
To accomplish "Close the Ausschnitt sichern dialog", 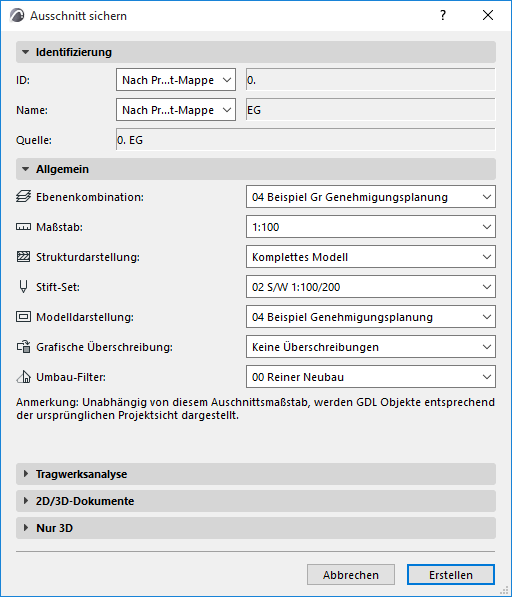I will tap(488, 16).
